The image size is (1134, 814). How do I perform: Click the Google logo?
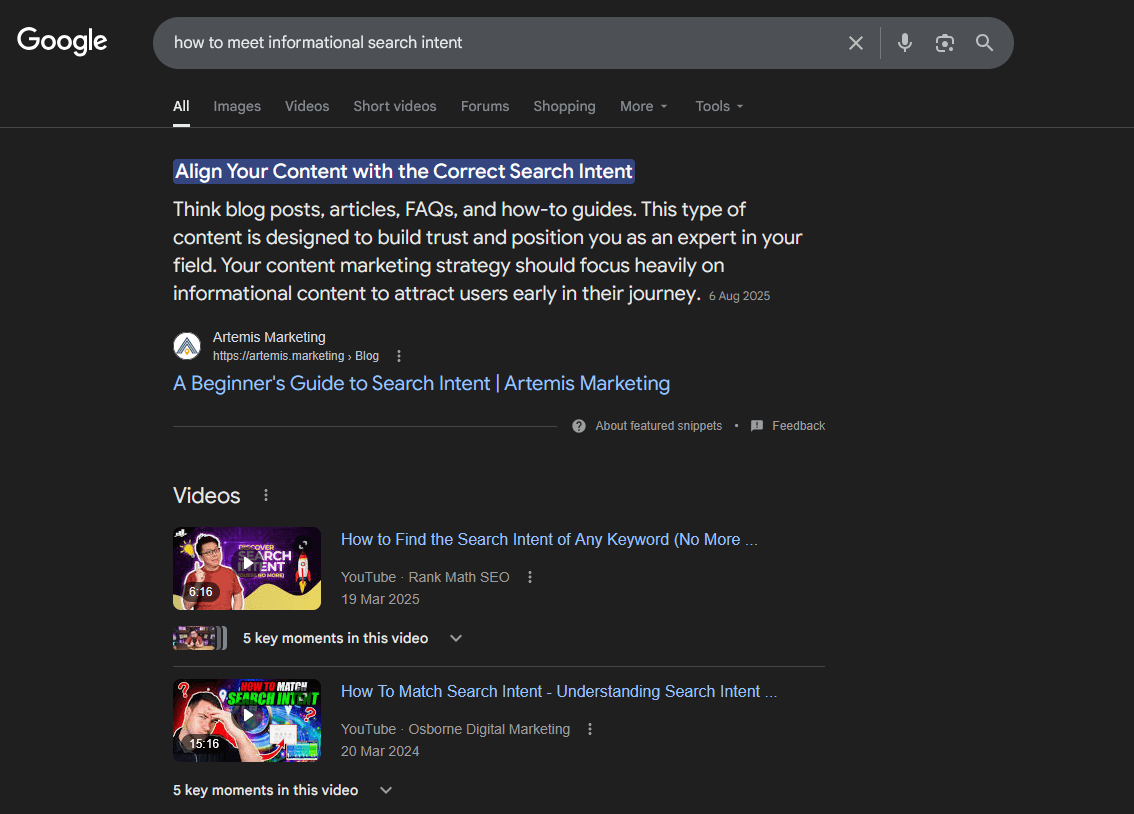(61, 41)
